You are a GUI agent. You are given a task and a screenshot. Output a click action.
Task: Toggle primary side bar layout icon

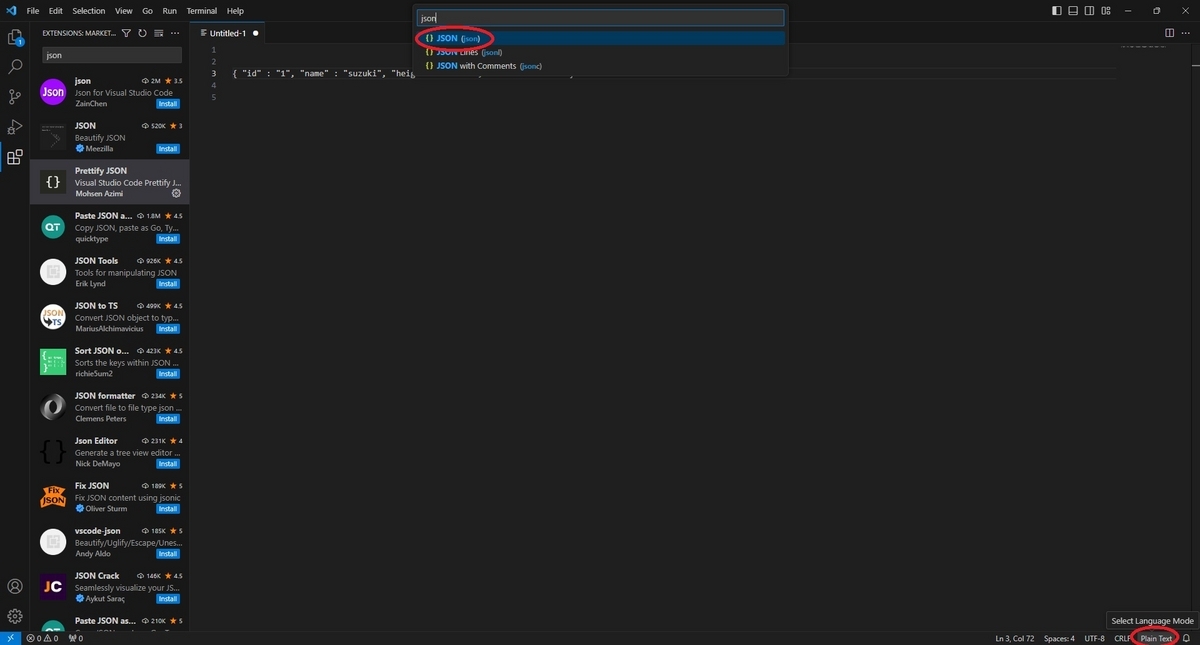click(x=1058, y=10)
